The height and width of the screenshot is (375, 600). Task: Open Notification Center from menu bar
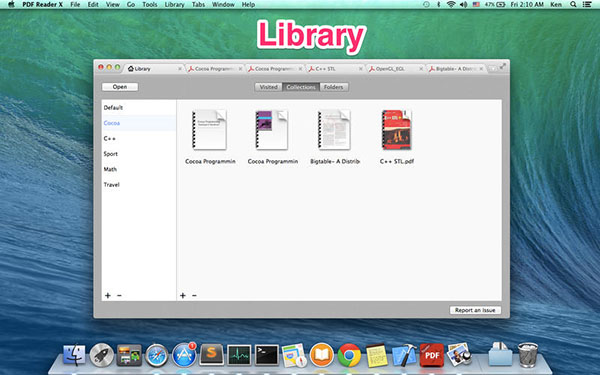(587, 5)
